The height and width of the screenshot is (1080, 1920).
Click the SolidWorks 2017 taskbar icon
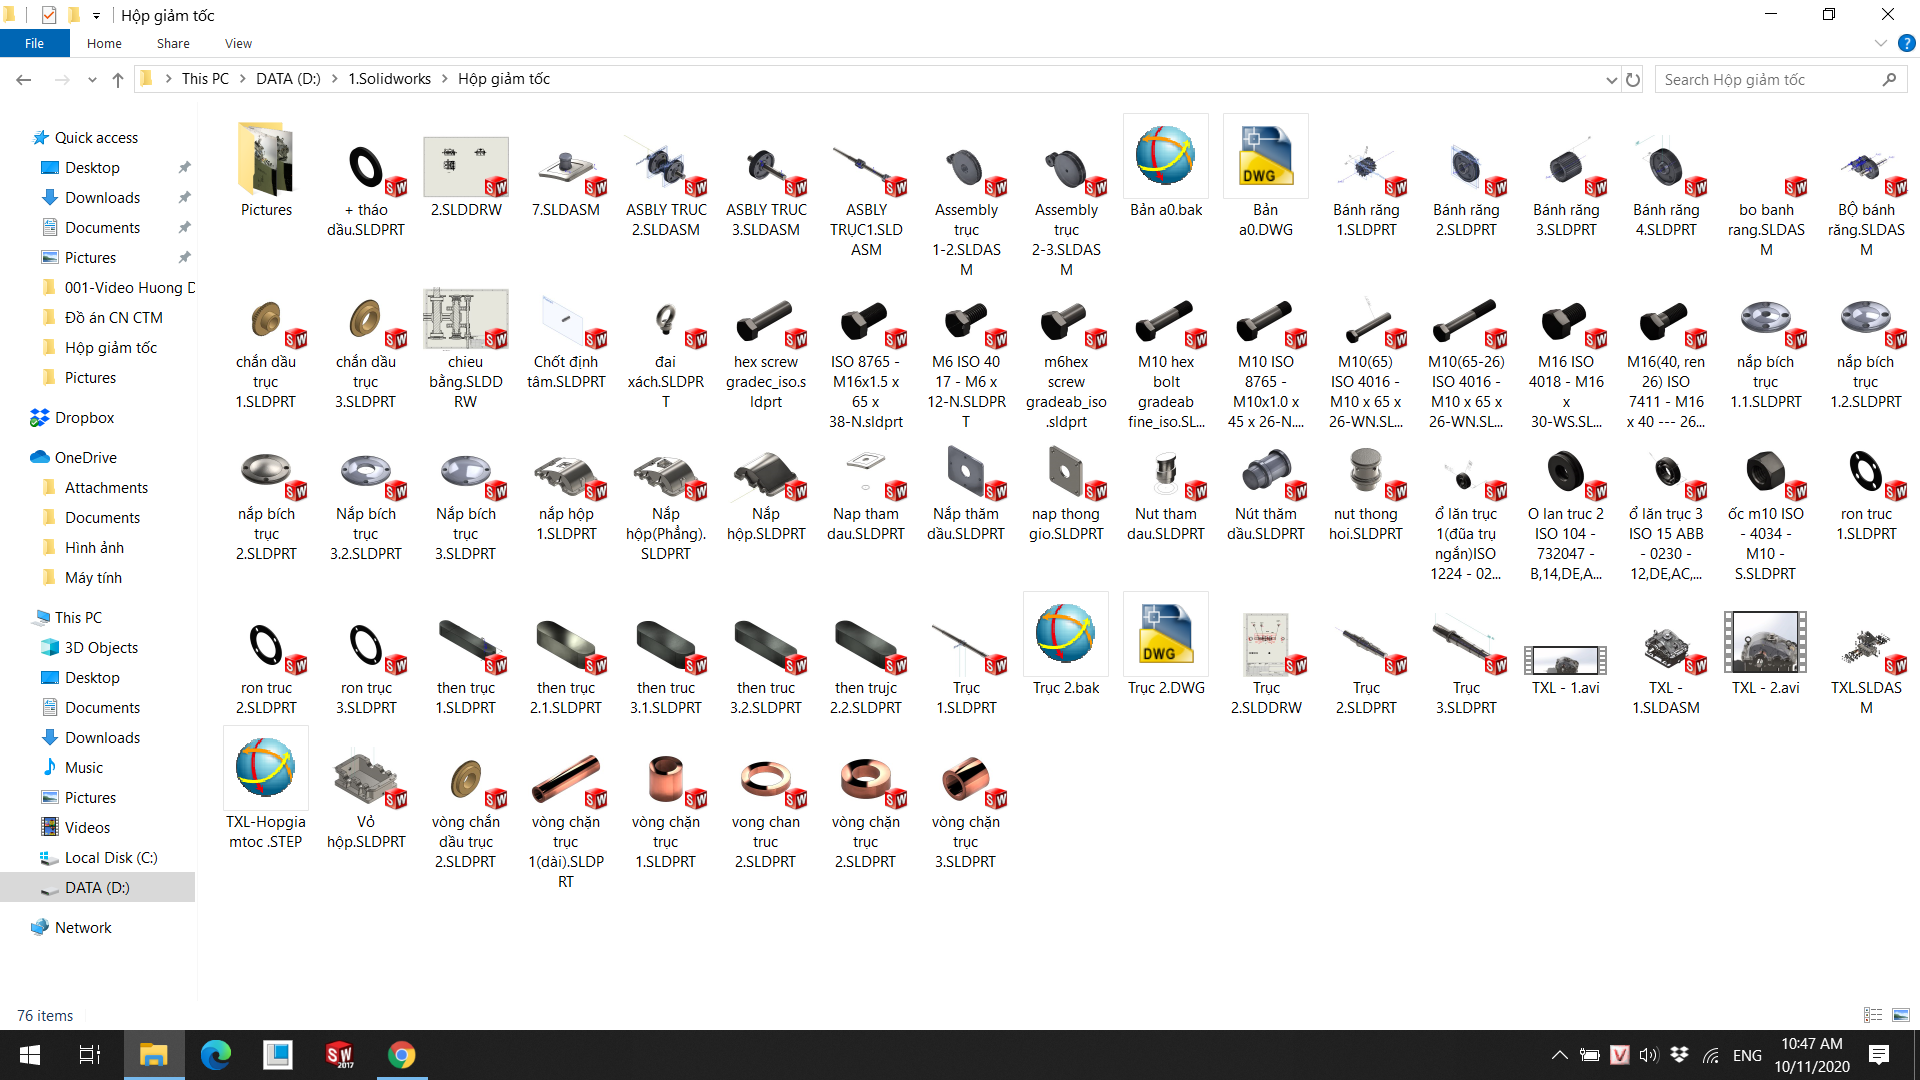click(339, 1055)
